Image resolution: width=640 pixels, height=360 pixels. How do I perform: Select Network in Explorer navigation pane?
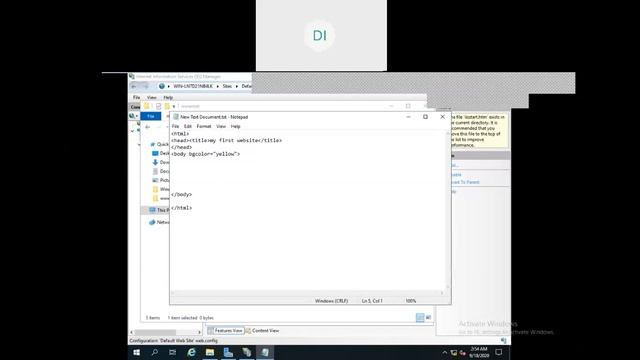click(159, 222)
